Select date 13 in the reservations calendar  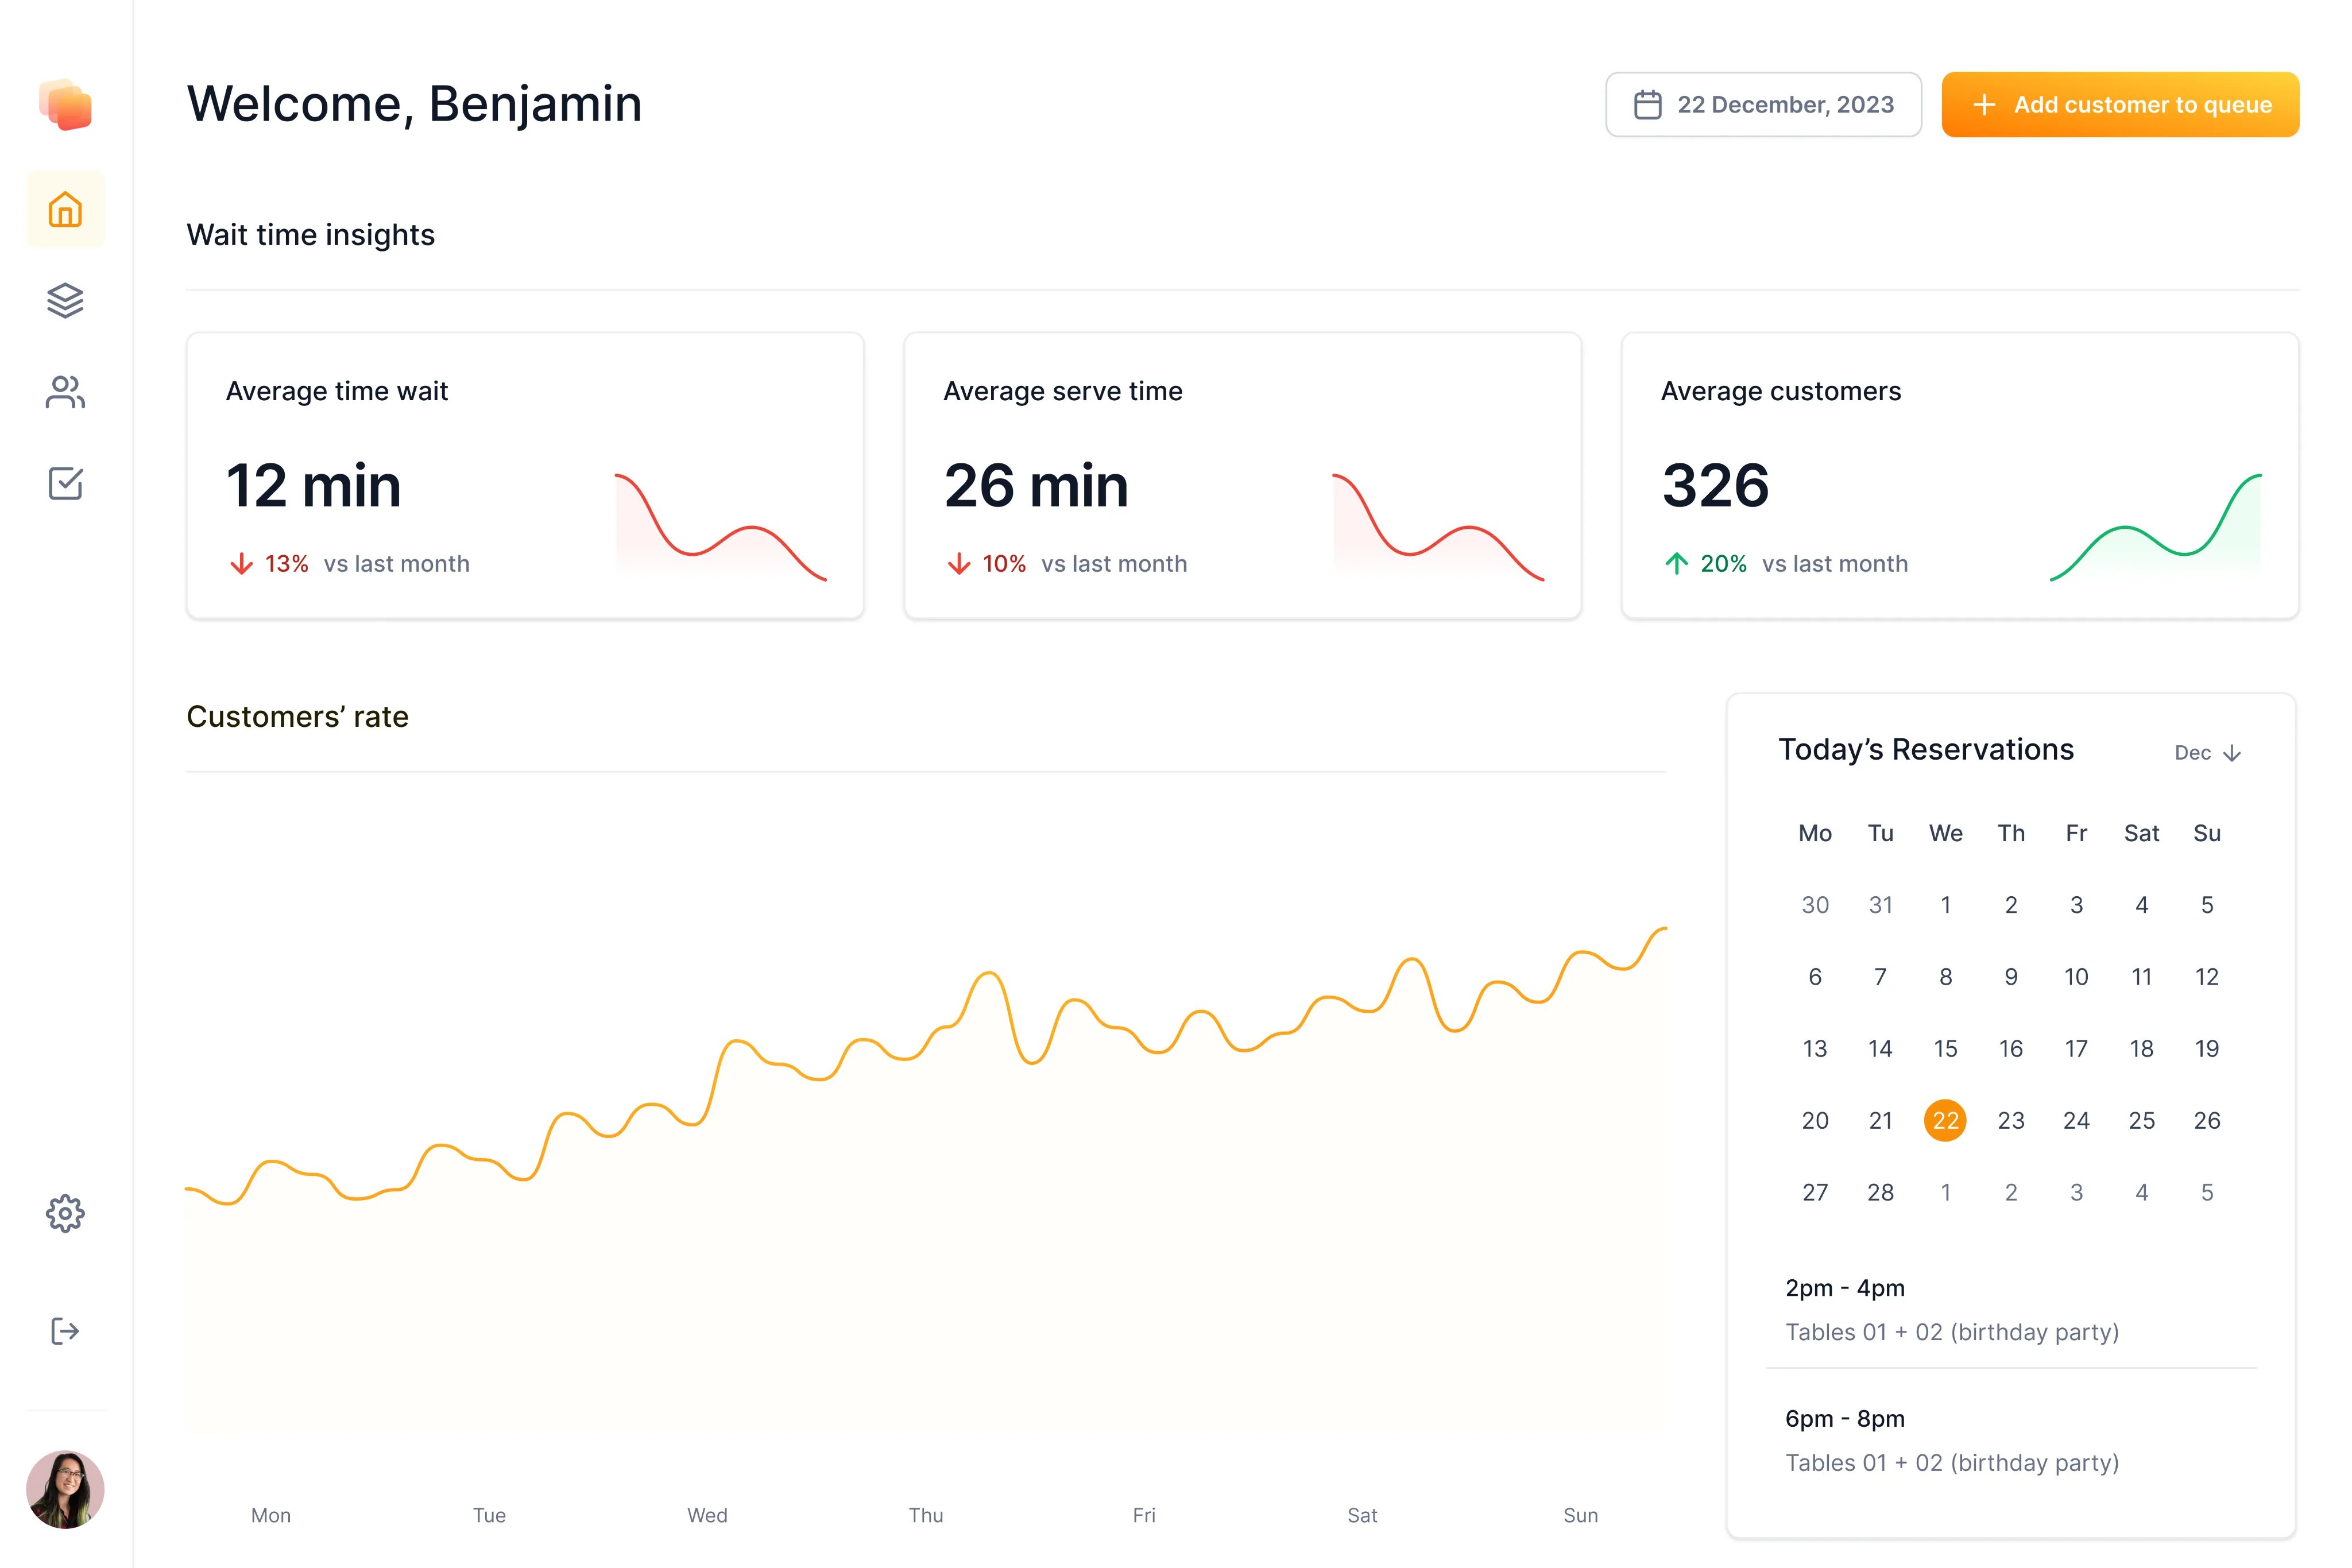tap(1814, 1048)
